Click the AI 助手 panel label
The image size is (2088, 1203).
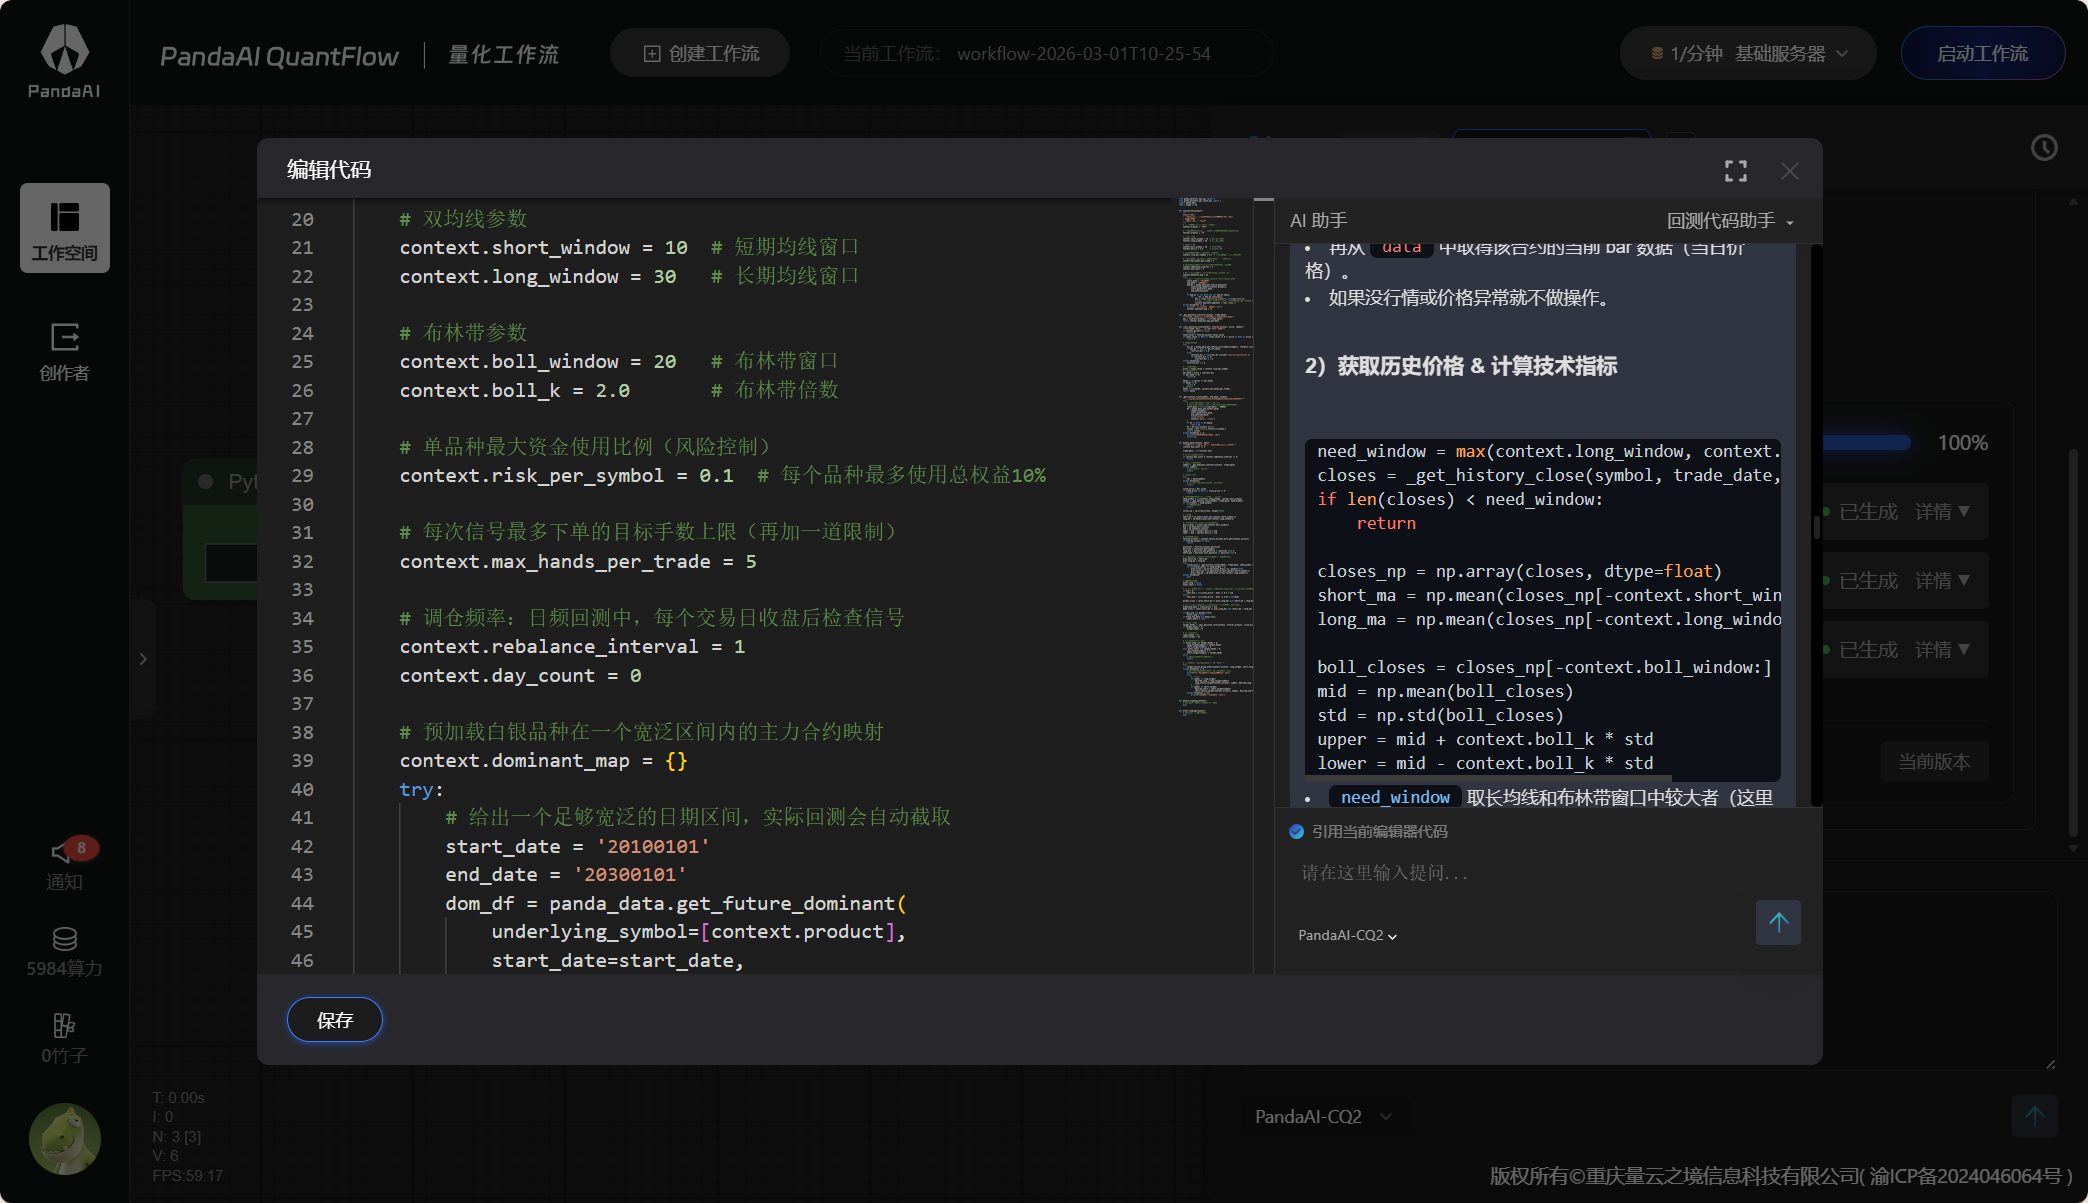pos(1318,221)
